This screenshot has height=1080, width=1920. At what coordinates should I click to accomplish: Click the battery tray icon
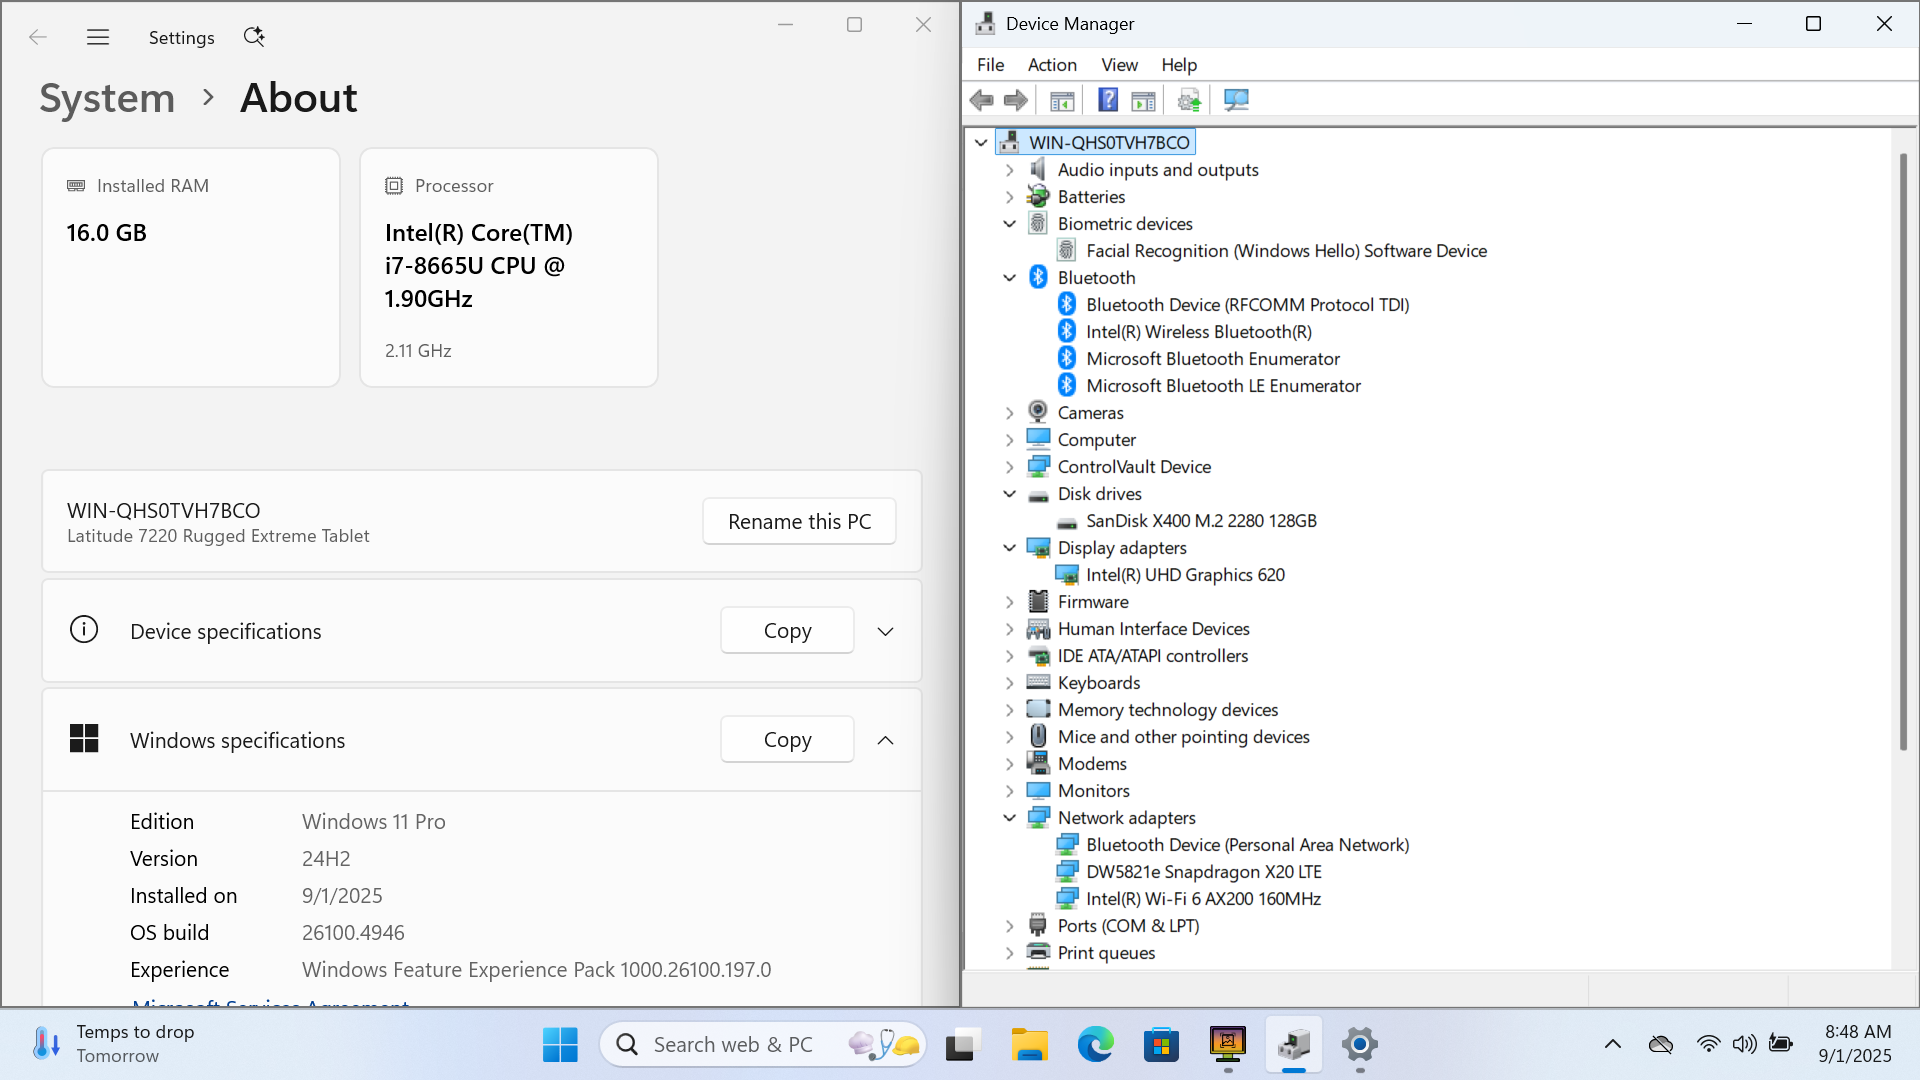pos(1781,1045)
